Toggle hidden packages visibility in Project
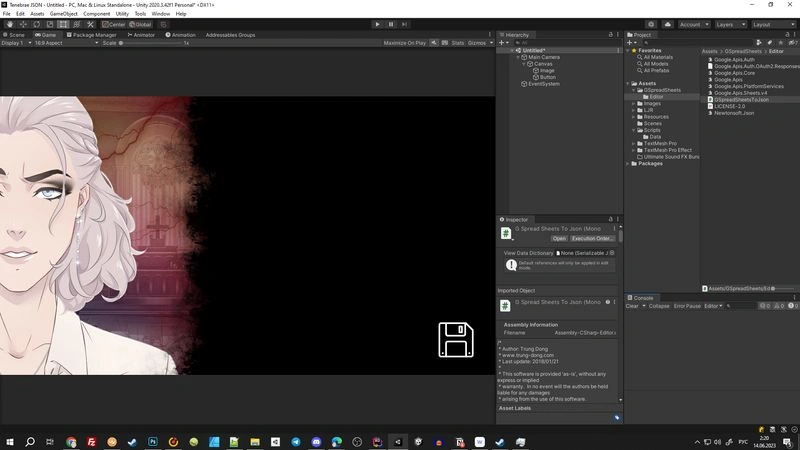 (x=793, y=43)
